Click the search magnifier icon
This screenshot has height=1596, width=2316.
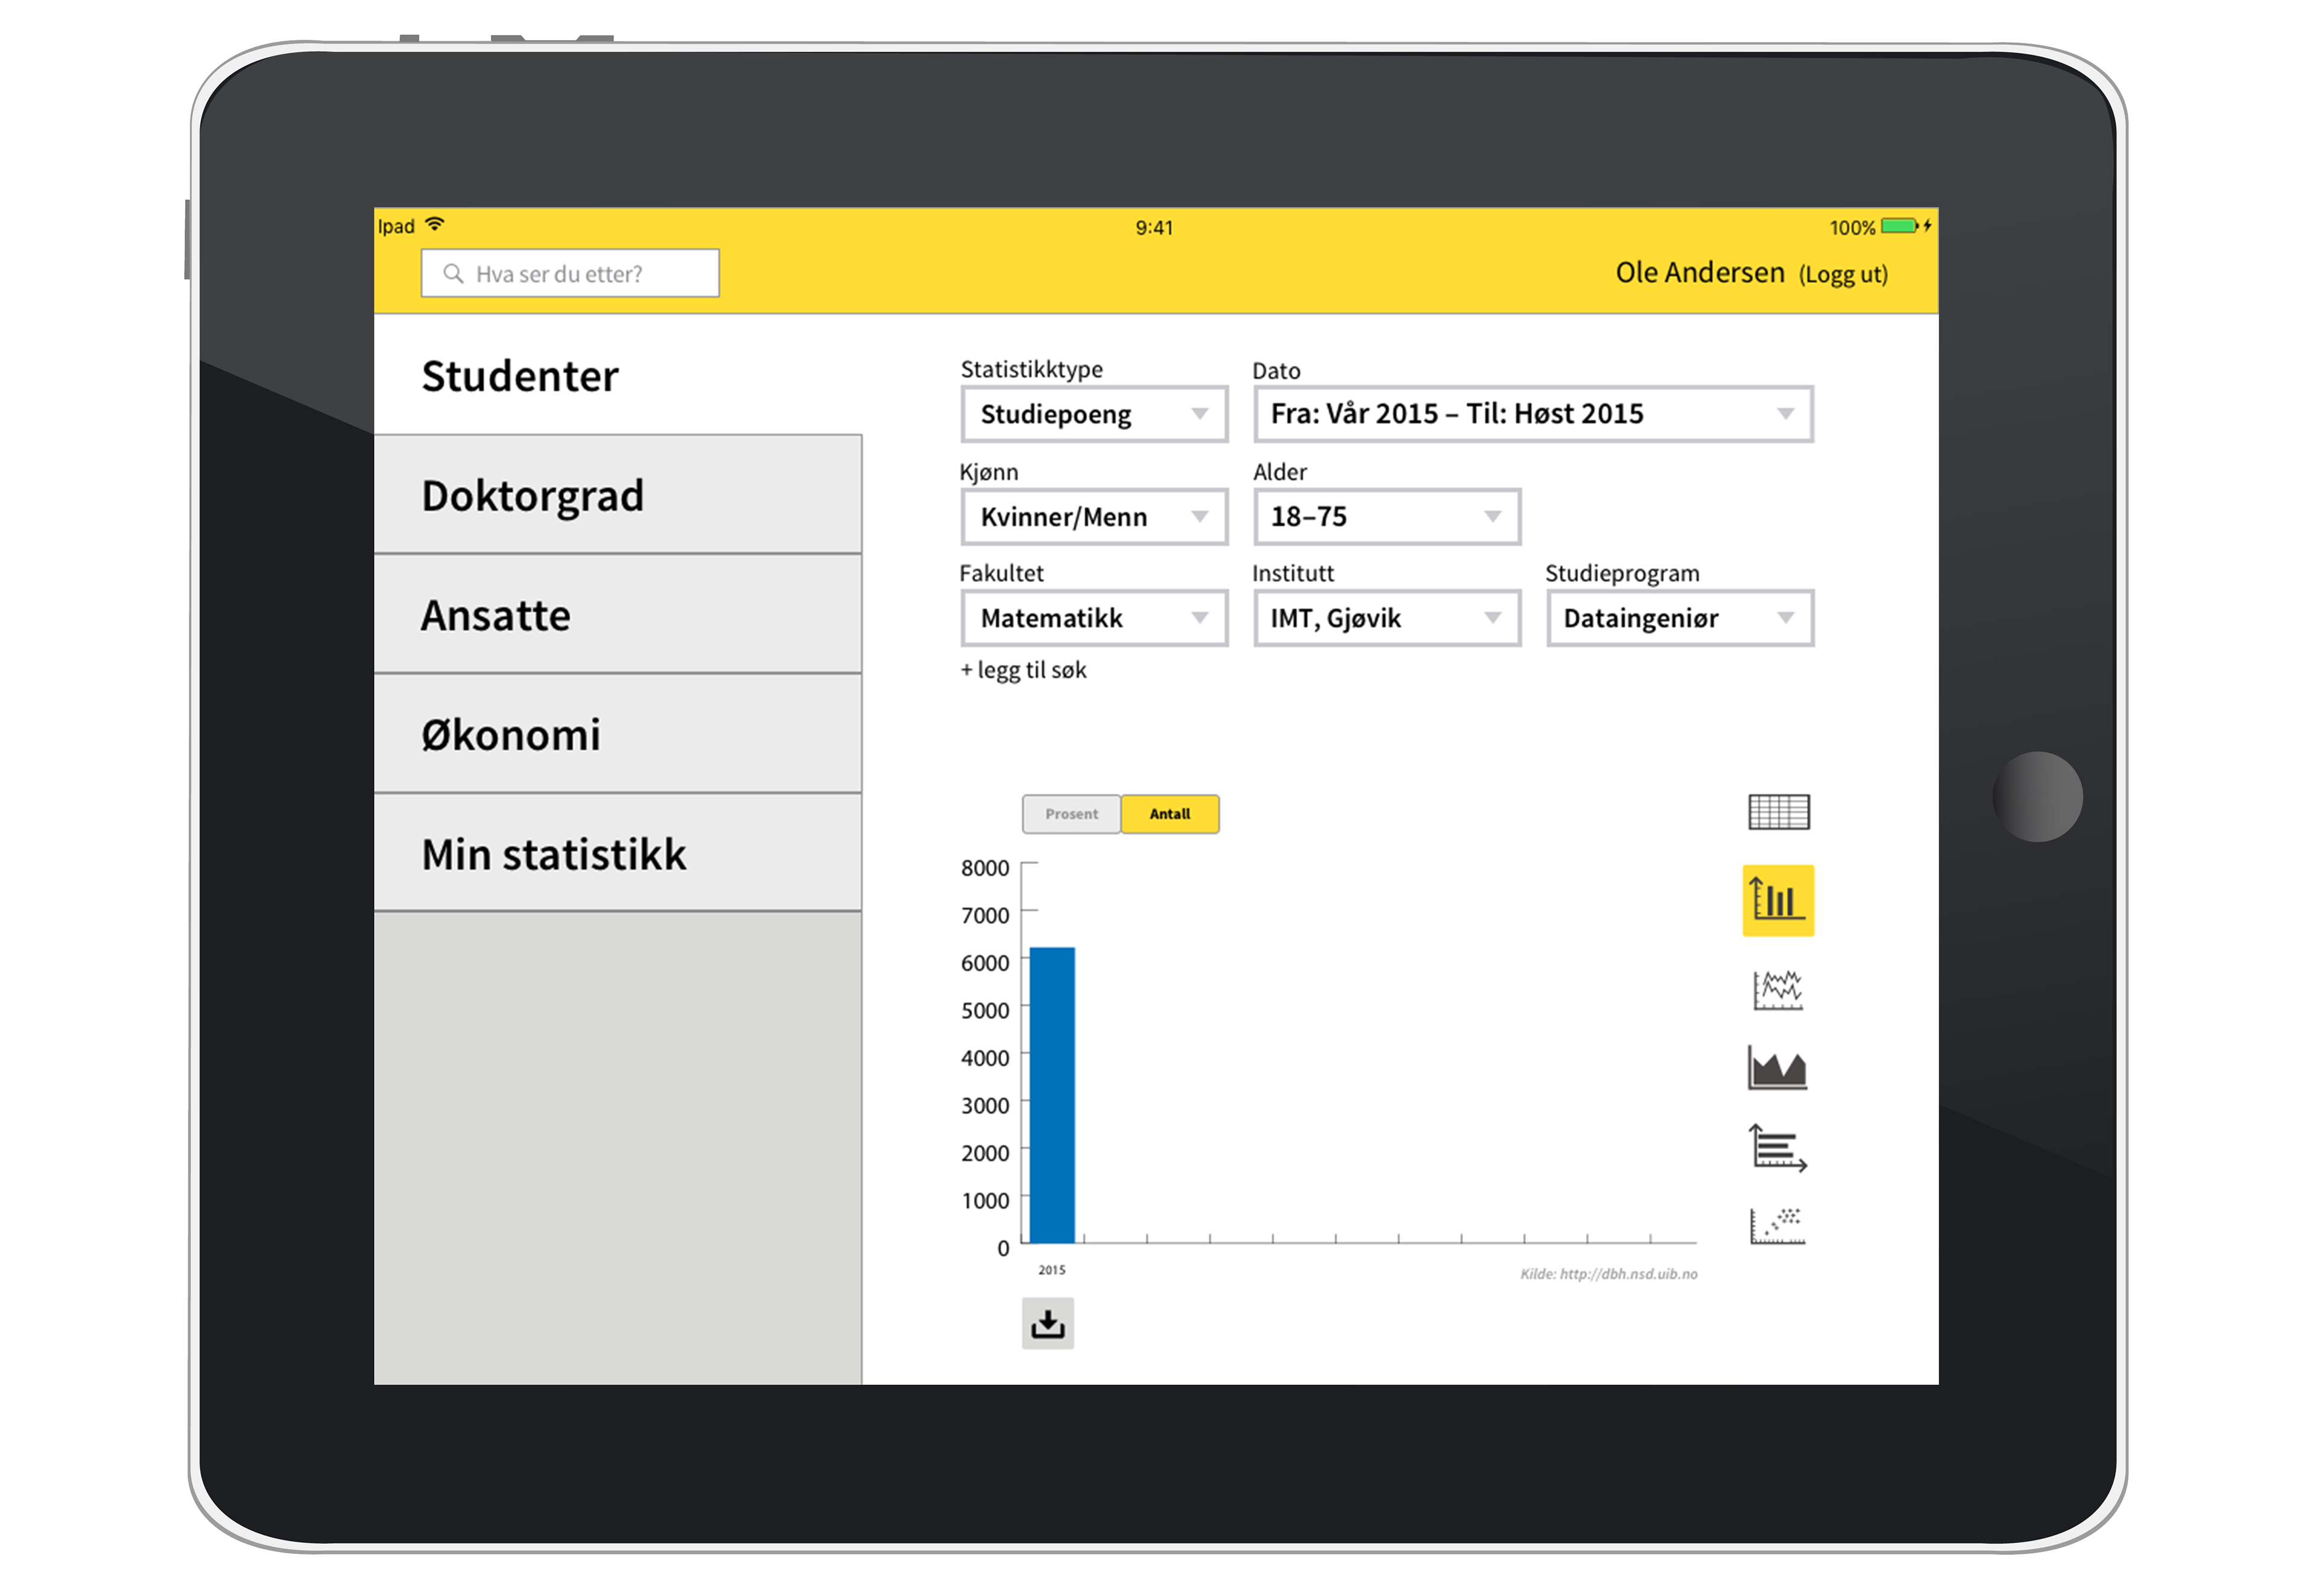pos(453,273)
